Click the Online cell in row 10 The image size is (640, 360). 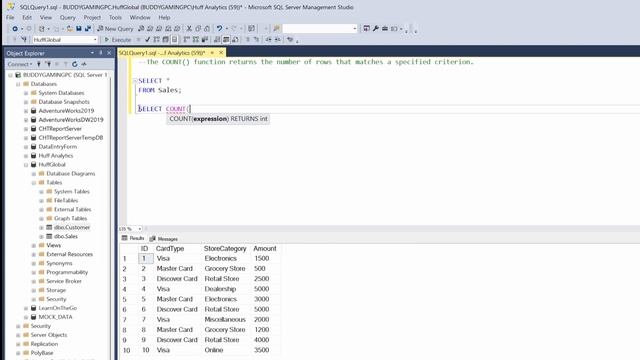[x=214, y=350]
